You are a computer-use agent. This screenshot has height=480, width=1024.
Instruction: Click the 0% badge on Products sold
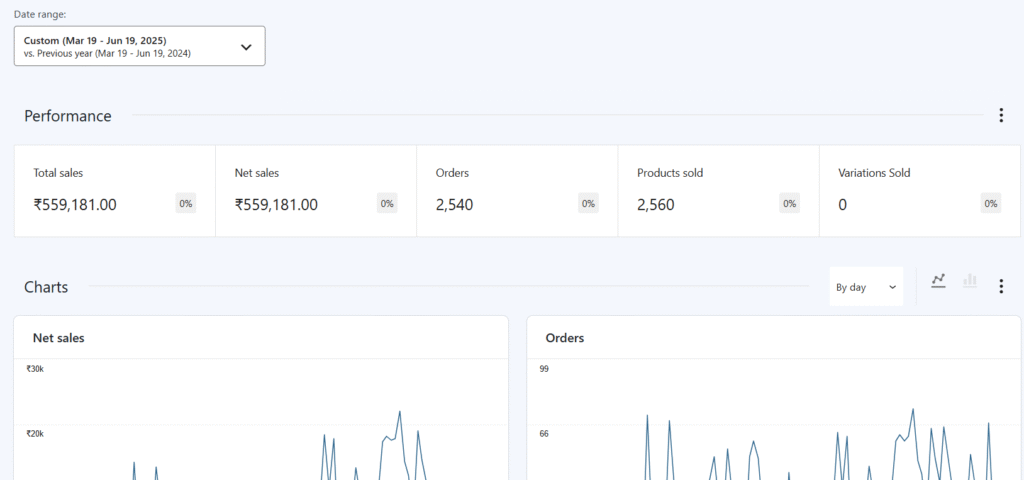(790, 204)
